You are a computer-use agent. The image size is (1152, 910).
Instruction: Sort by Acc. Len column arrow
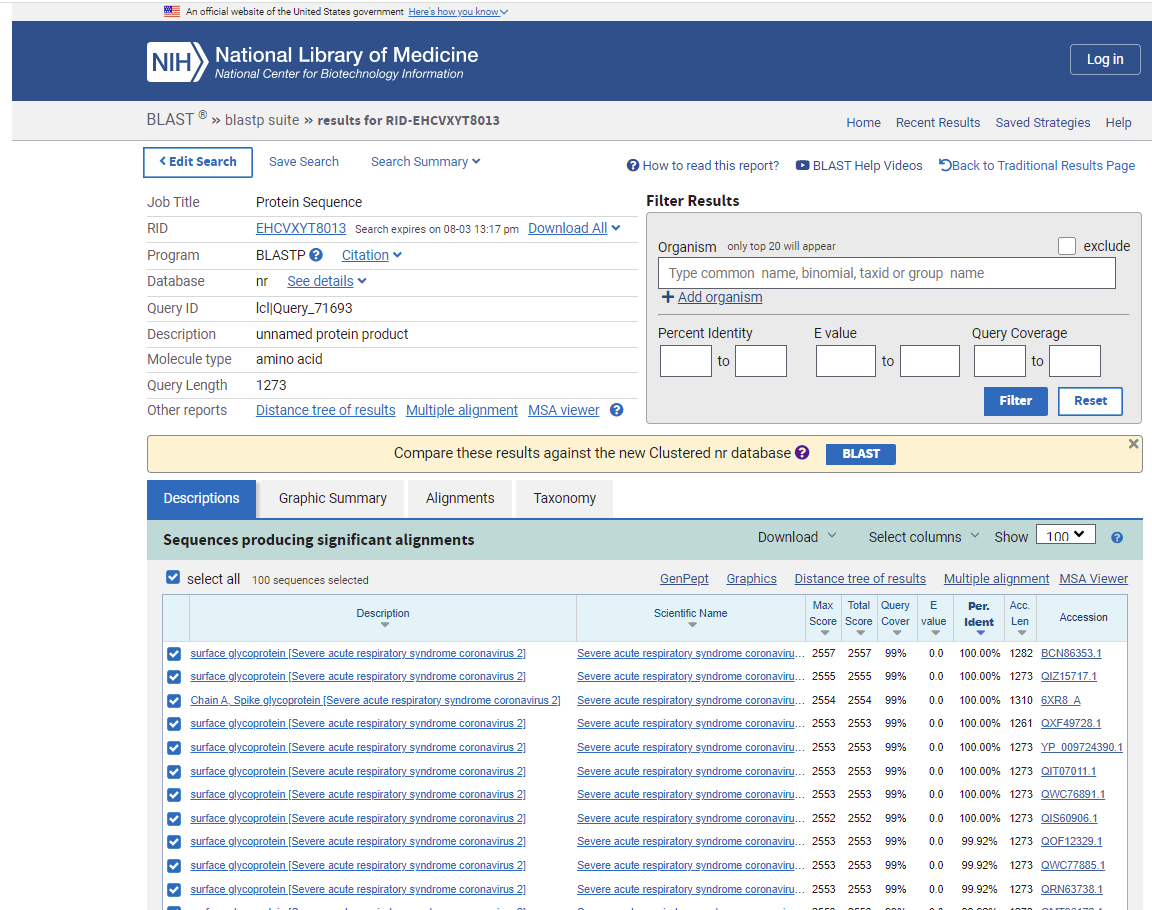(1021, 633)
